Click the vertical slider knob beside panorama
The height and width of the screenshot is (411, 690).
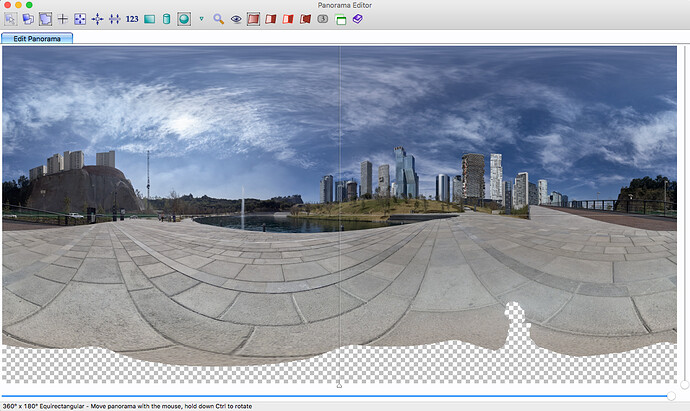[685, 385]
